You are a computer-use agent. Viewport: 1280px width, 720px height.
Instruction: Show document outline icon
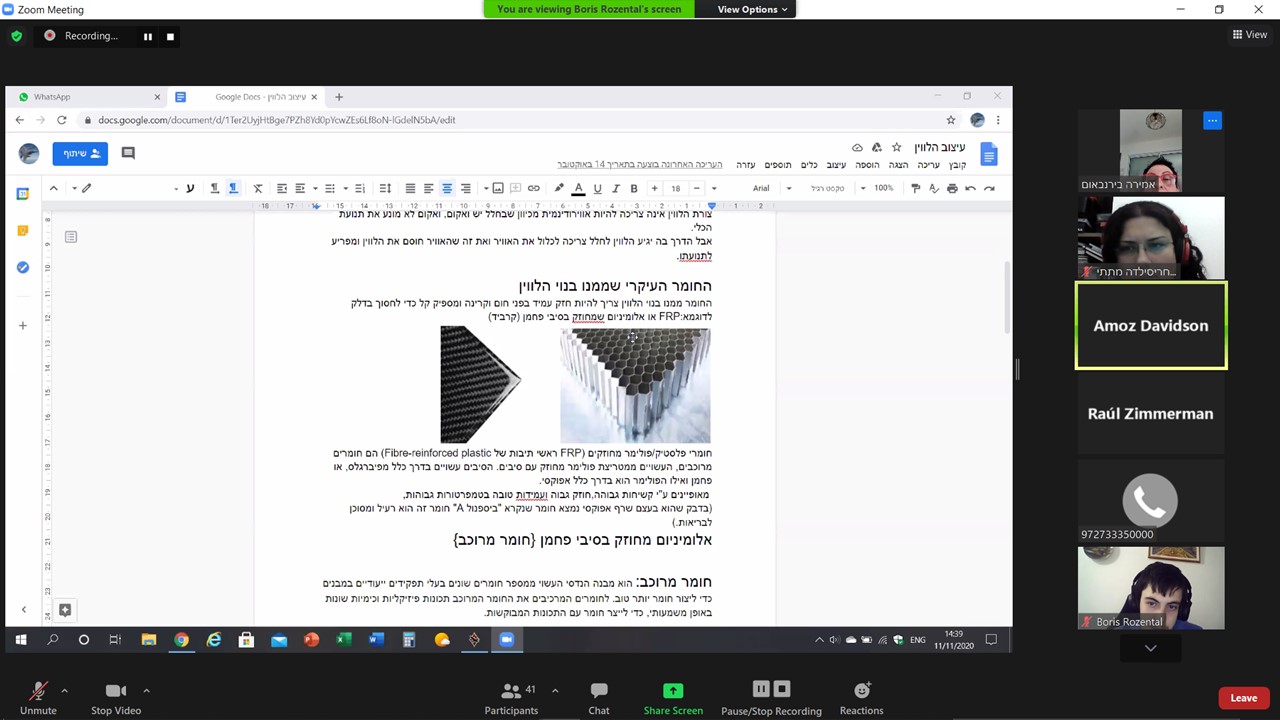tap(71, 237)
